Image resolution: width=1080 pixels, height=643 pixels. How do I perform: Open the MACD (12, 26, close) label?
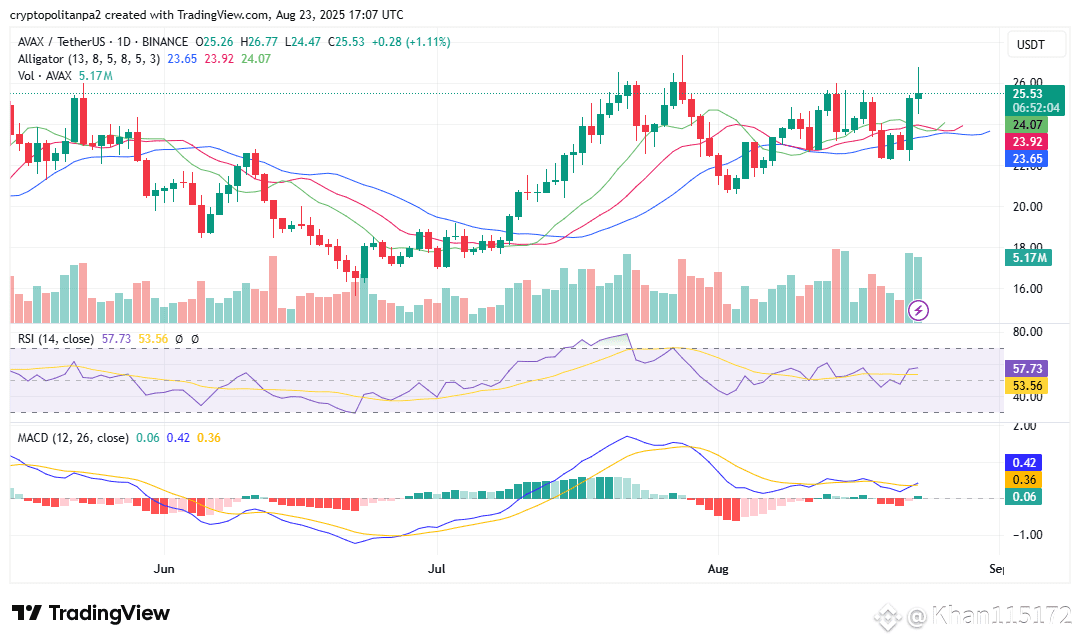[x=73, y=438]
